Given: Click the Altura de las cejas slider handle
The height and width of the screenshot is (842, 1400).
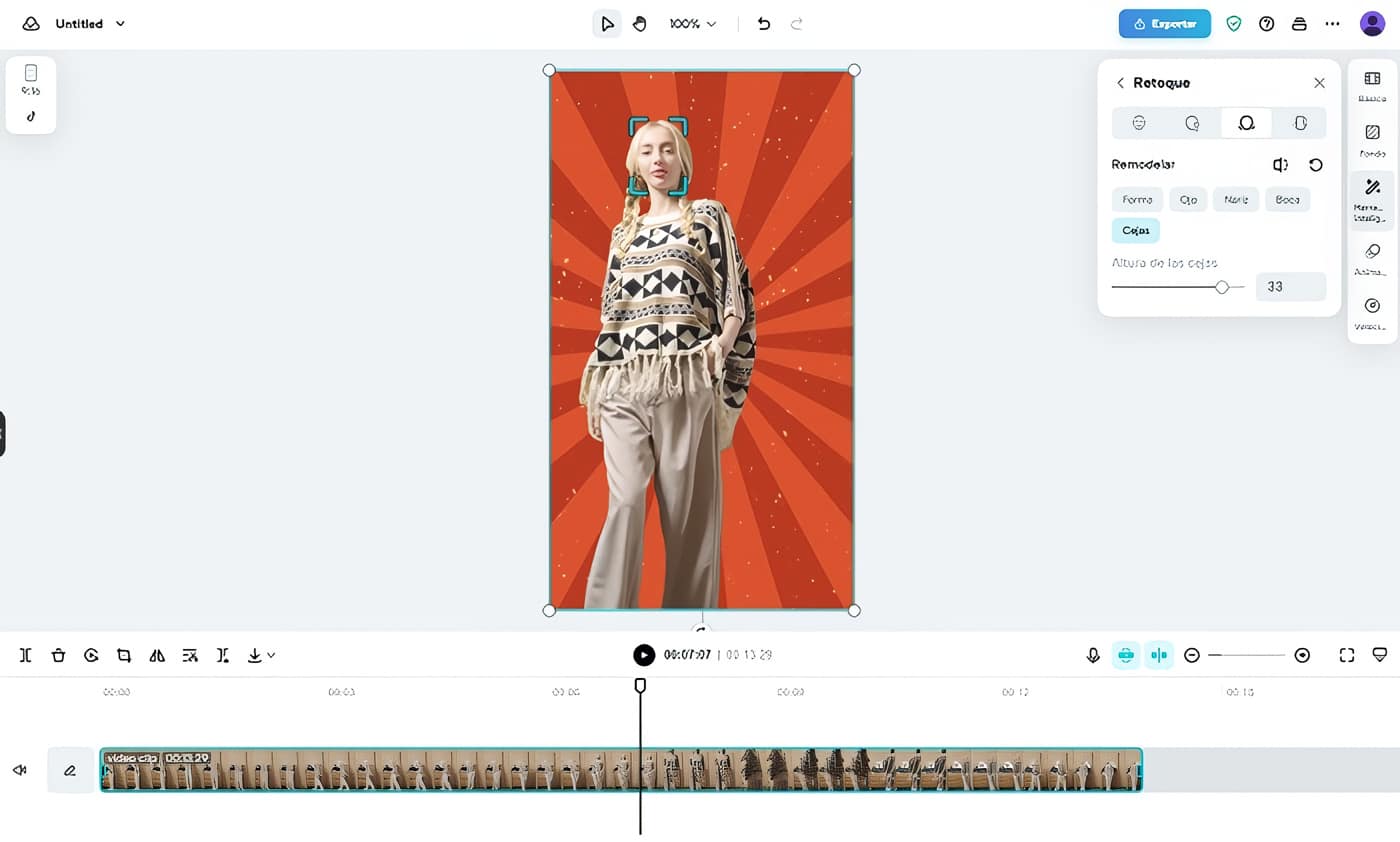Looking at the screenshot, I should pos(1222,287).
